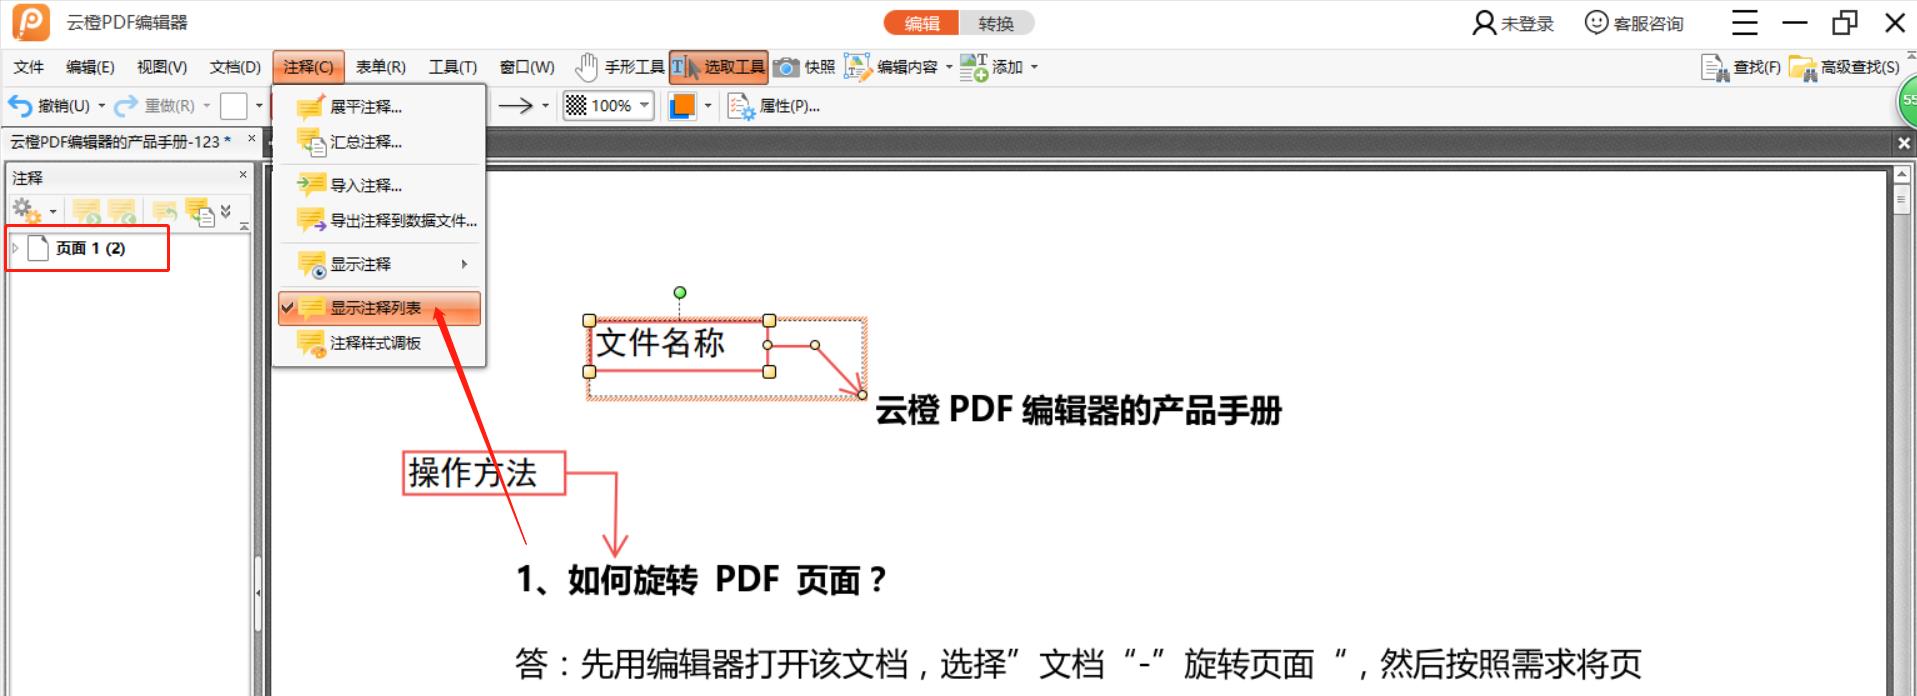Open the 重做 redo history dropdown arrow

(x=207, y=105)
